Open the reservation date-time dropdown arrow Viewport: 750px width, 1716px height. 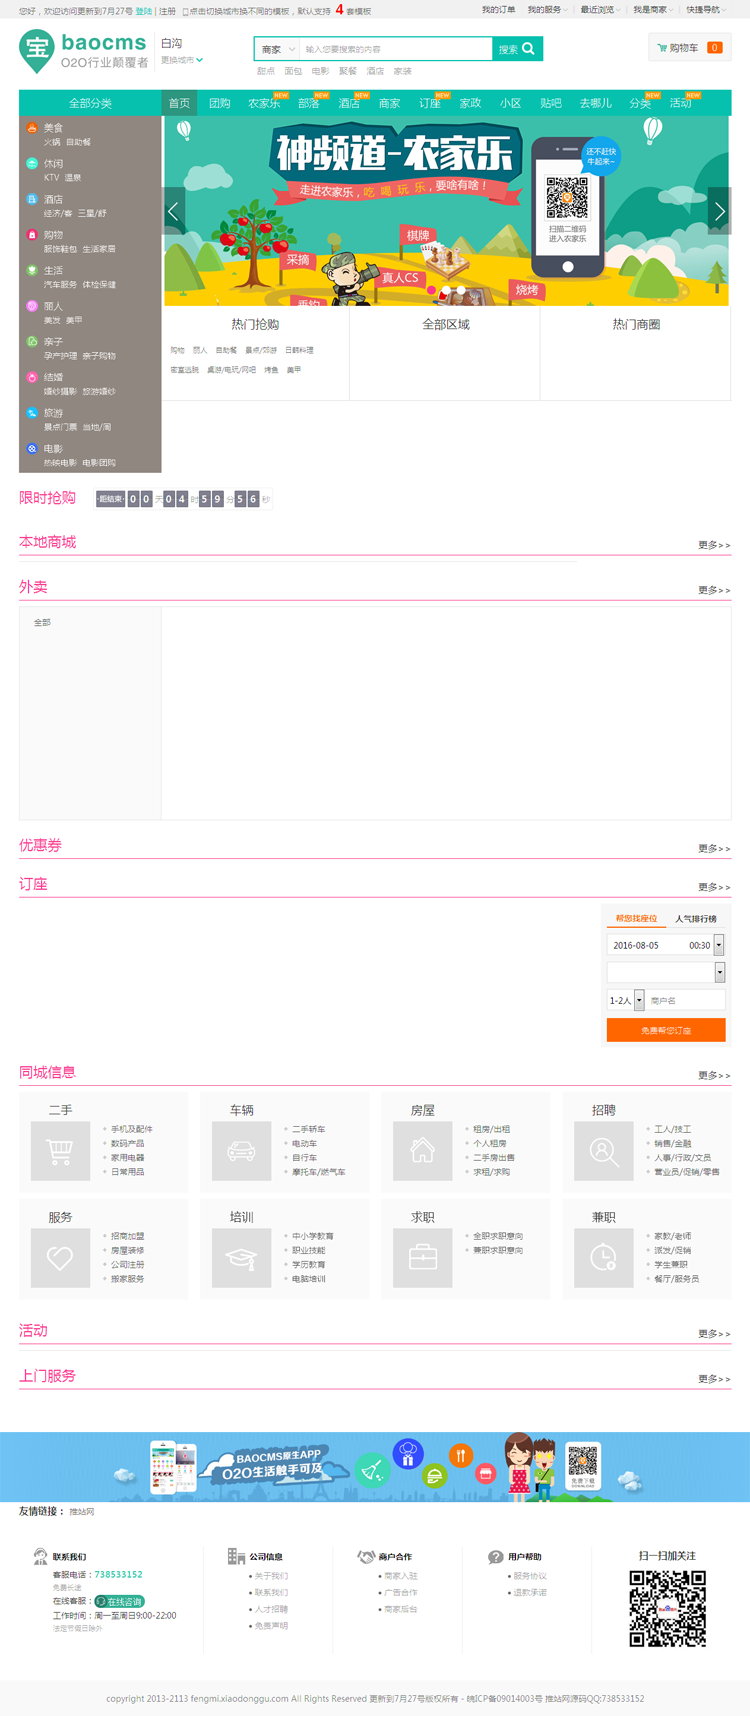coord(718,945)
